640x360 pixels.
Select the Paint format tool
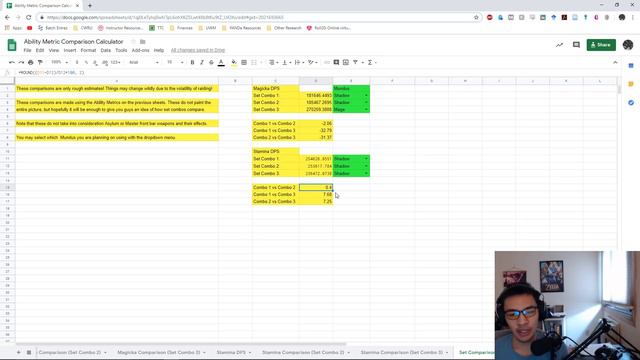pyautogui.click(x=40, y=62)
